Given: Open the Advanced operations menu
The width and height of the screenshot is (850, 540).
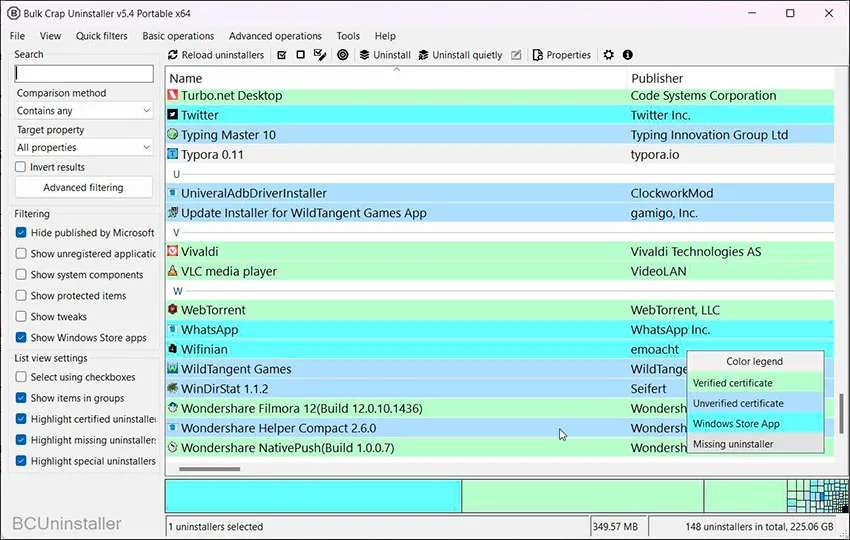Looking at the screenshot, I should coord(275,36).
